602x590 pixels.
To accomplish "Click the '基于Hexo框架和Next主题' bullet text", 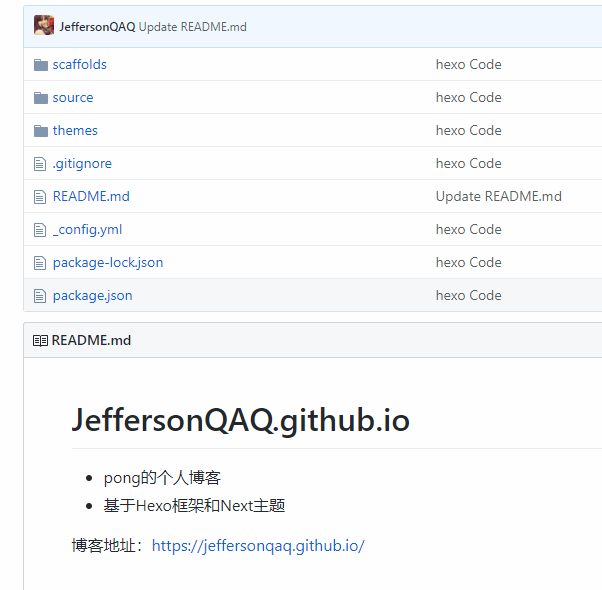I will (194, 506).
